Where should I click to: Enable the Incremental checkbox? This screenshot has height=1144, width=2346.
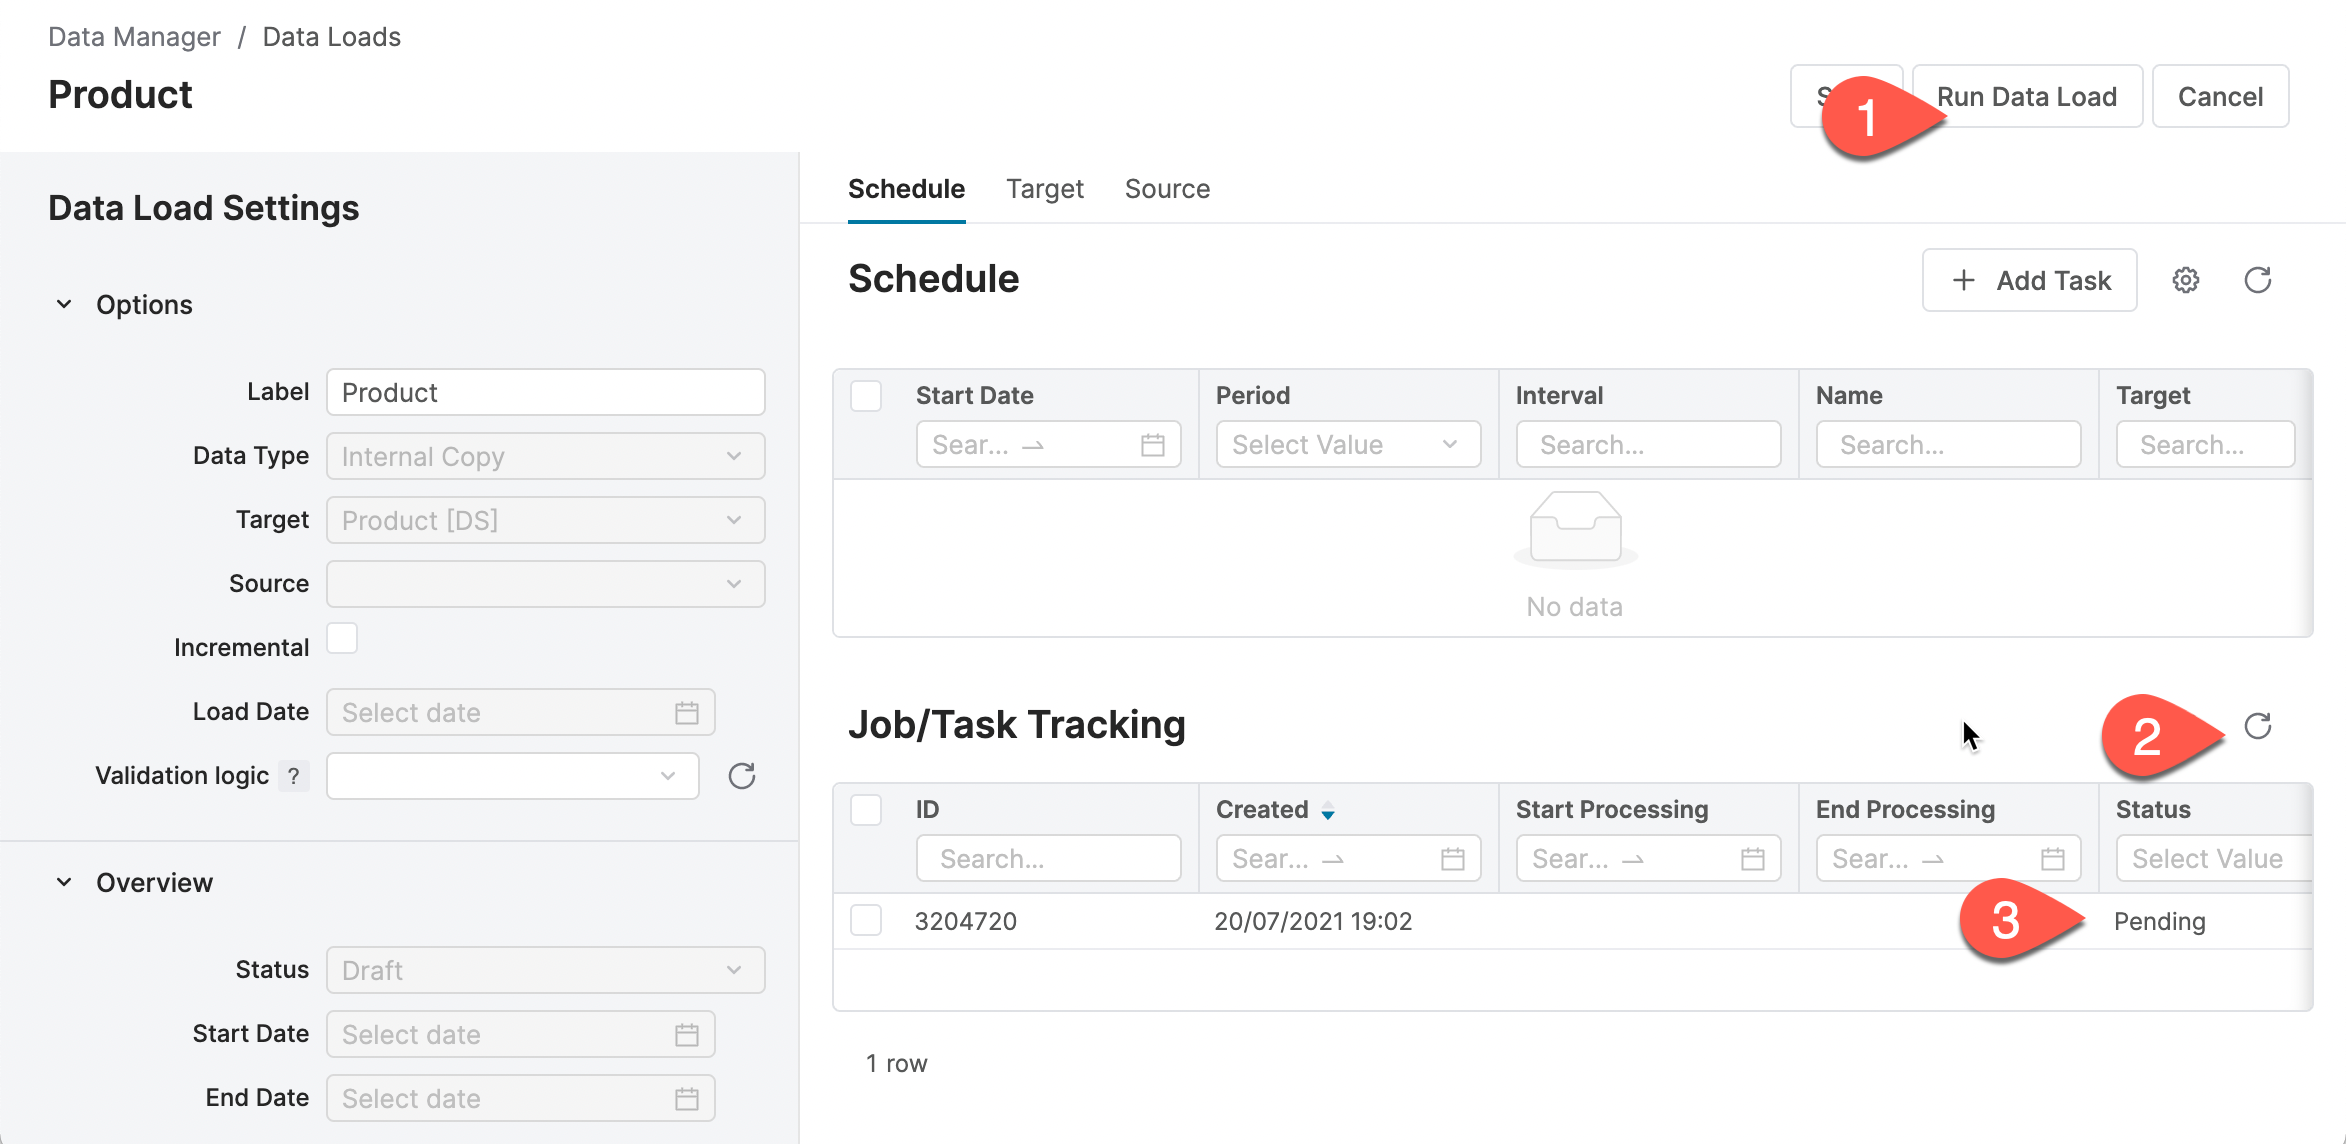[342, 639]
